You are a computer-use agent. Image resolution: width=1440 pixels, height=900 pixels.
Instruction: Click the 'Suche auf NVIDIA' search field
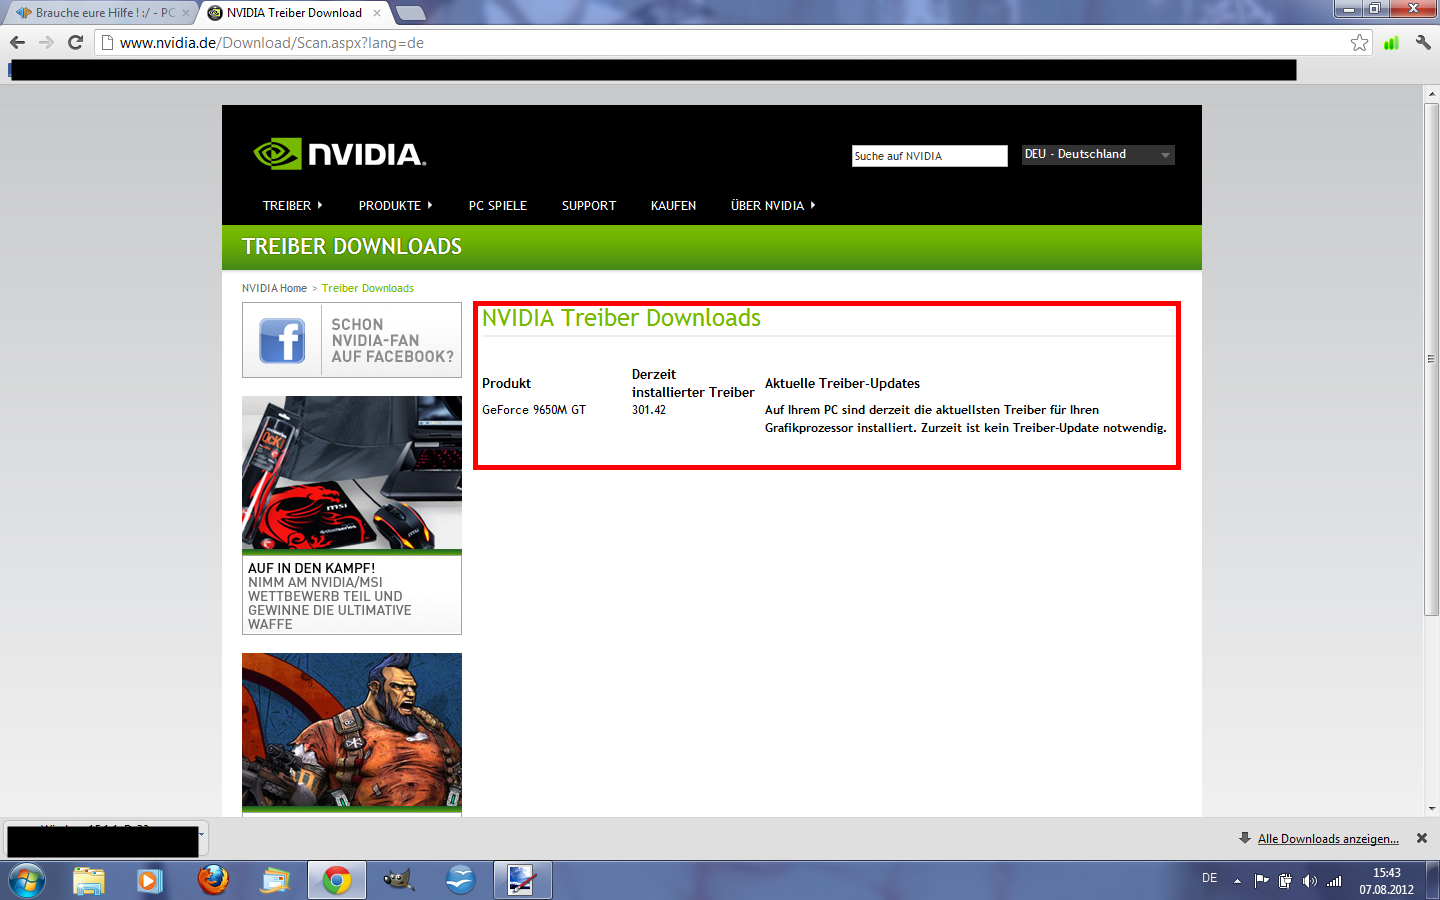tap(929, 156)
